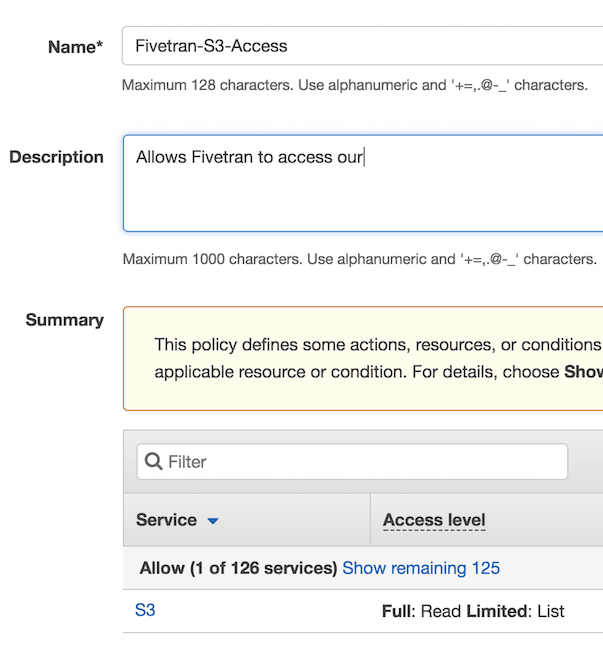Click the Name field containing Fivetran-S3-Access
Image resolution: width=603 pixels, height=661 pixels.
360,46
